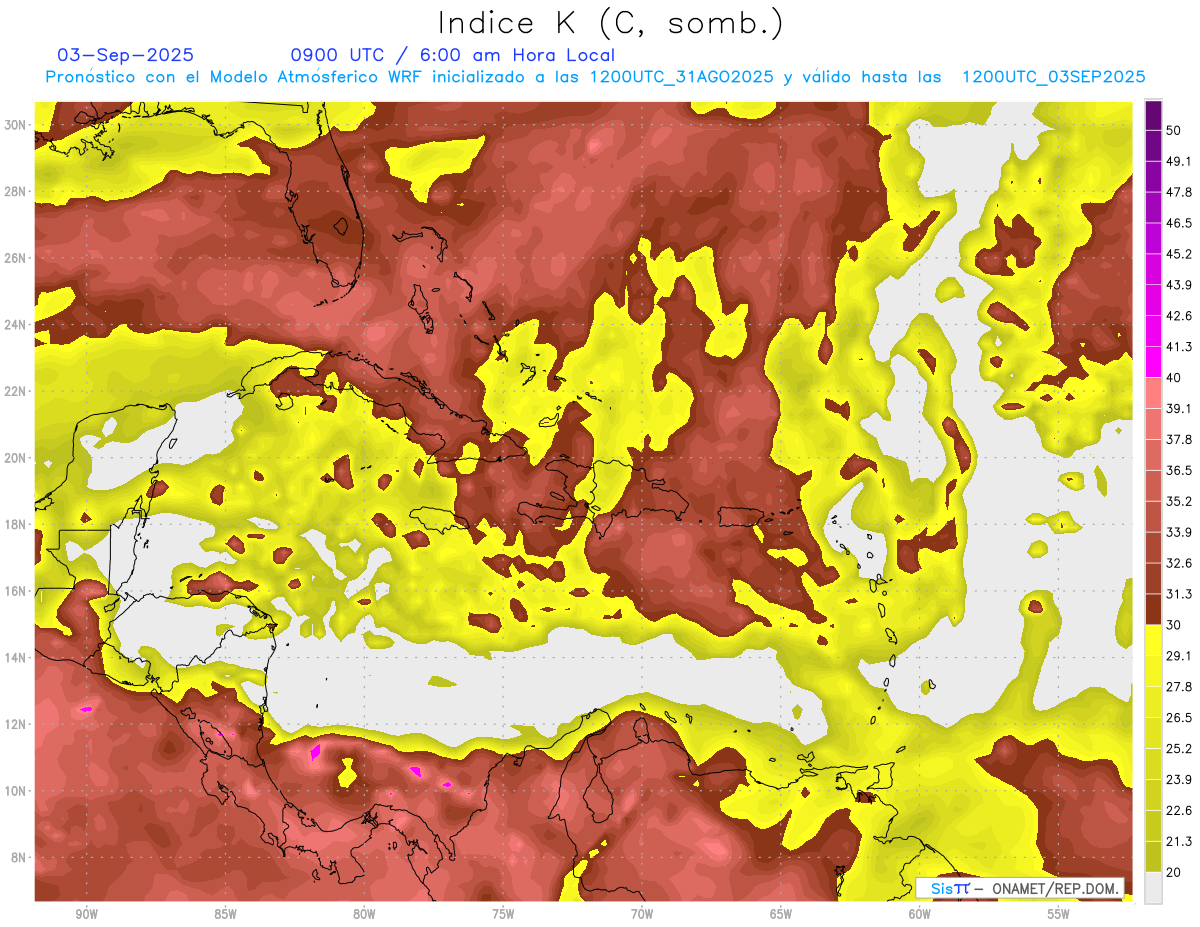Click longitude axis label "85W"
This screenshot has width=1200, height=927.
225,914
